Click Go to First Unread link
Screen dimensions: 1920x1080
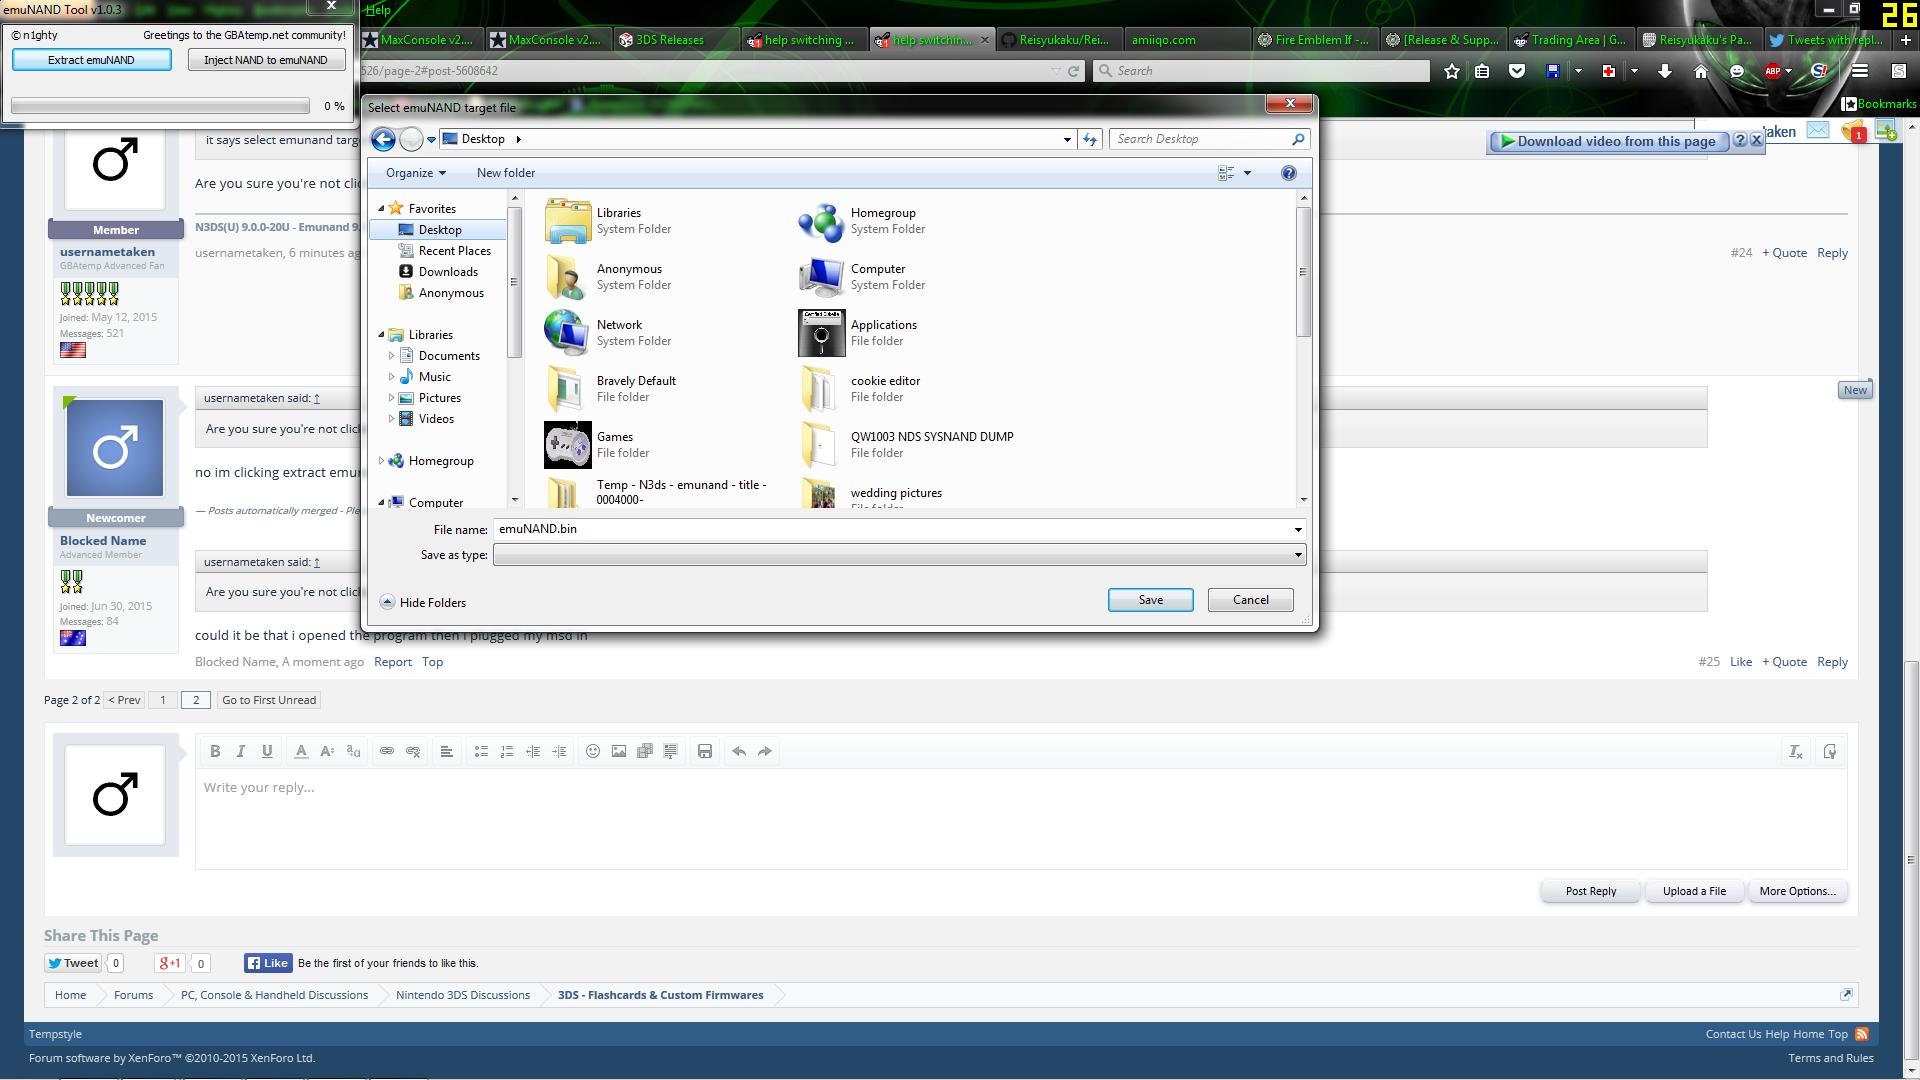coord(269,700)
